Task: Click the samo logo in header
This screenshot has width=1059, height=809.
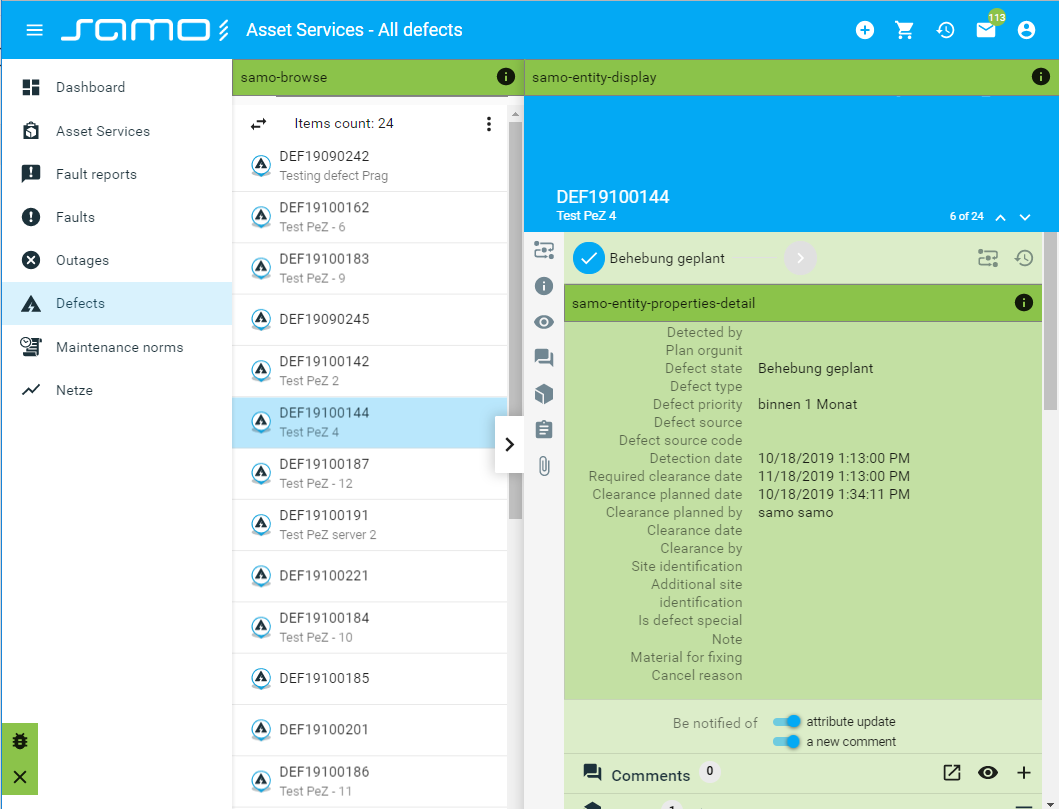Action: [x=146, y=30]
